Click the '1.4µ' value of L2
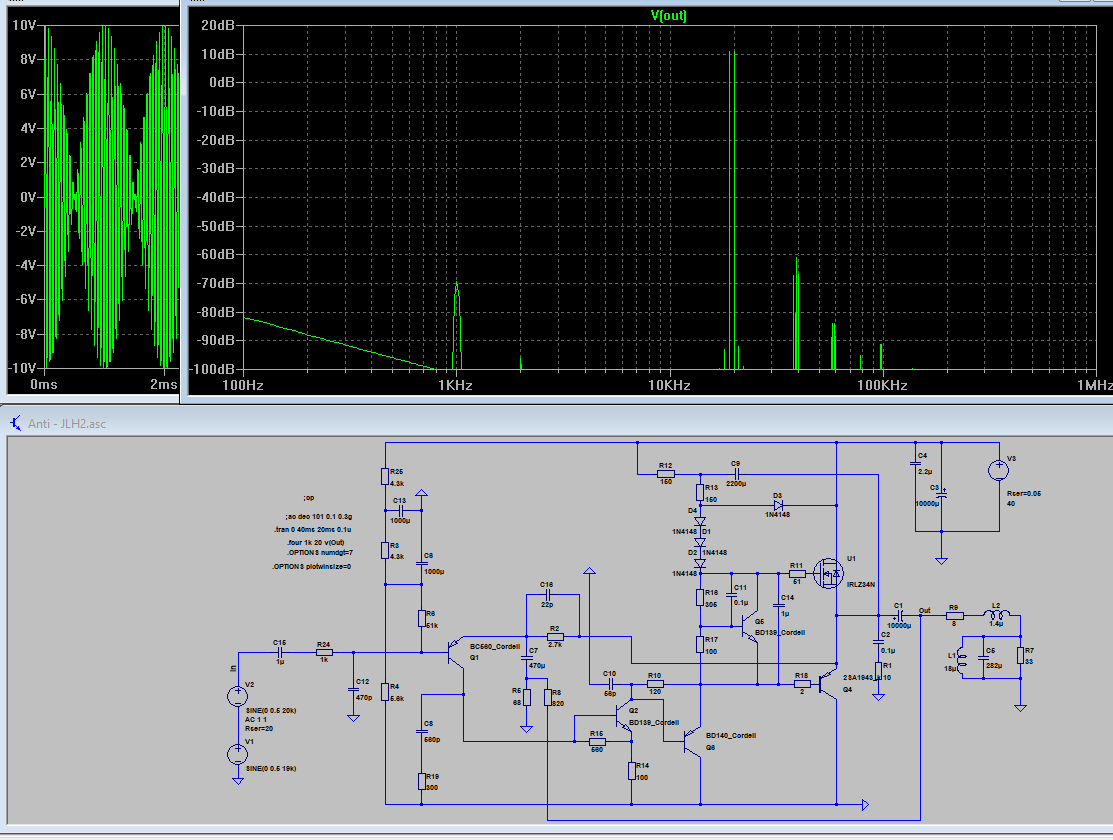 [x=997, y=623]
